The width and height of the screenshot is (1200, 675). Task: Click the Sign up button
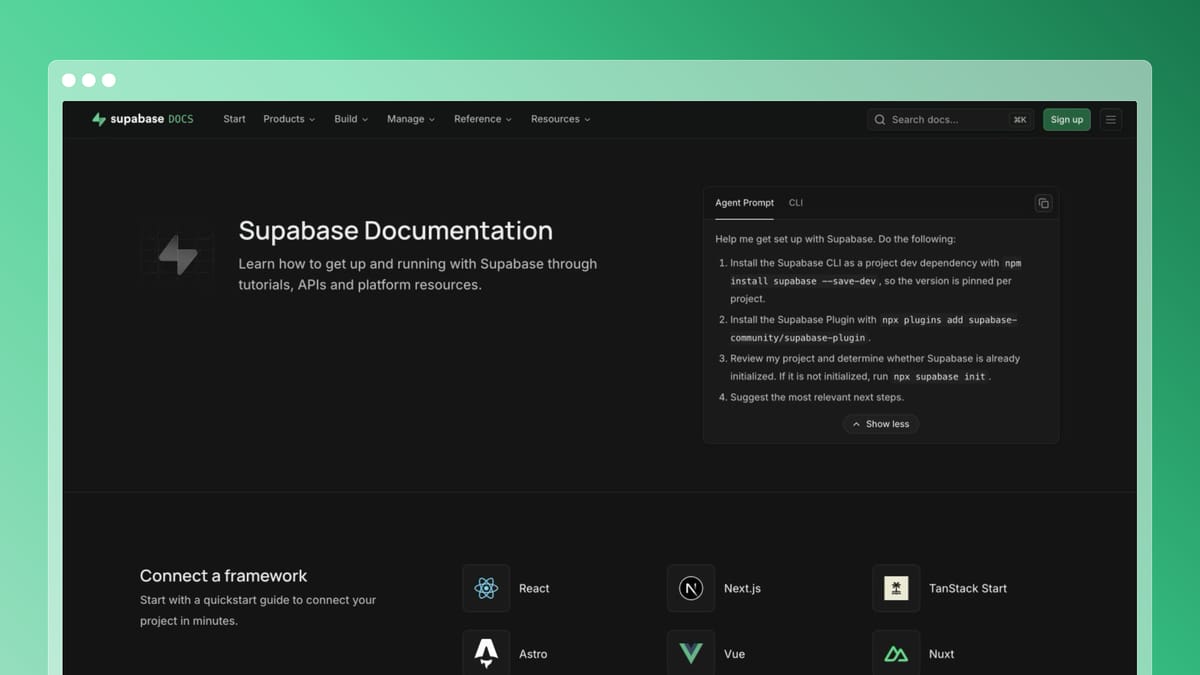click(x=1067, y=119)
